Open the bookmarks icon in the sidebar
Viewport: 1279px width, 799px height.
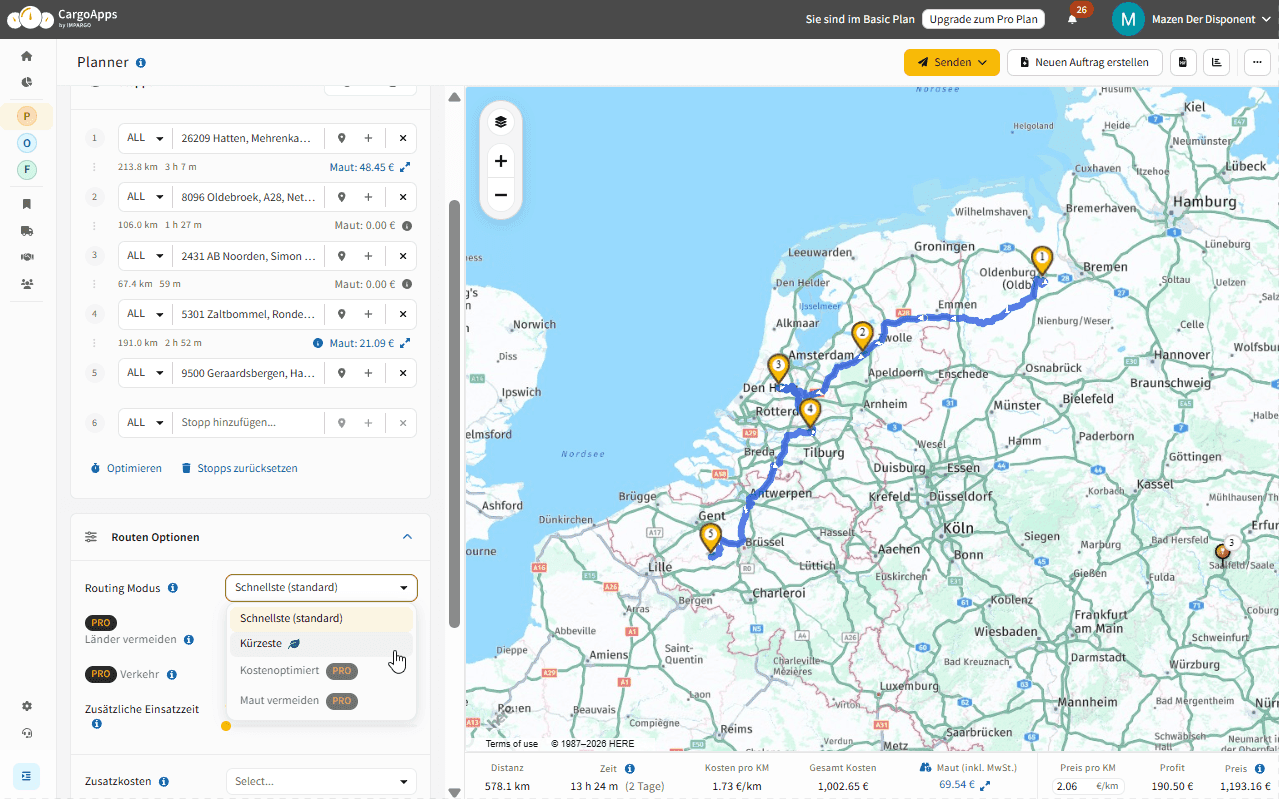tap(27, 204)
